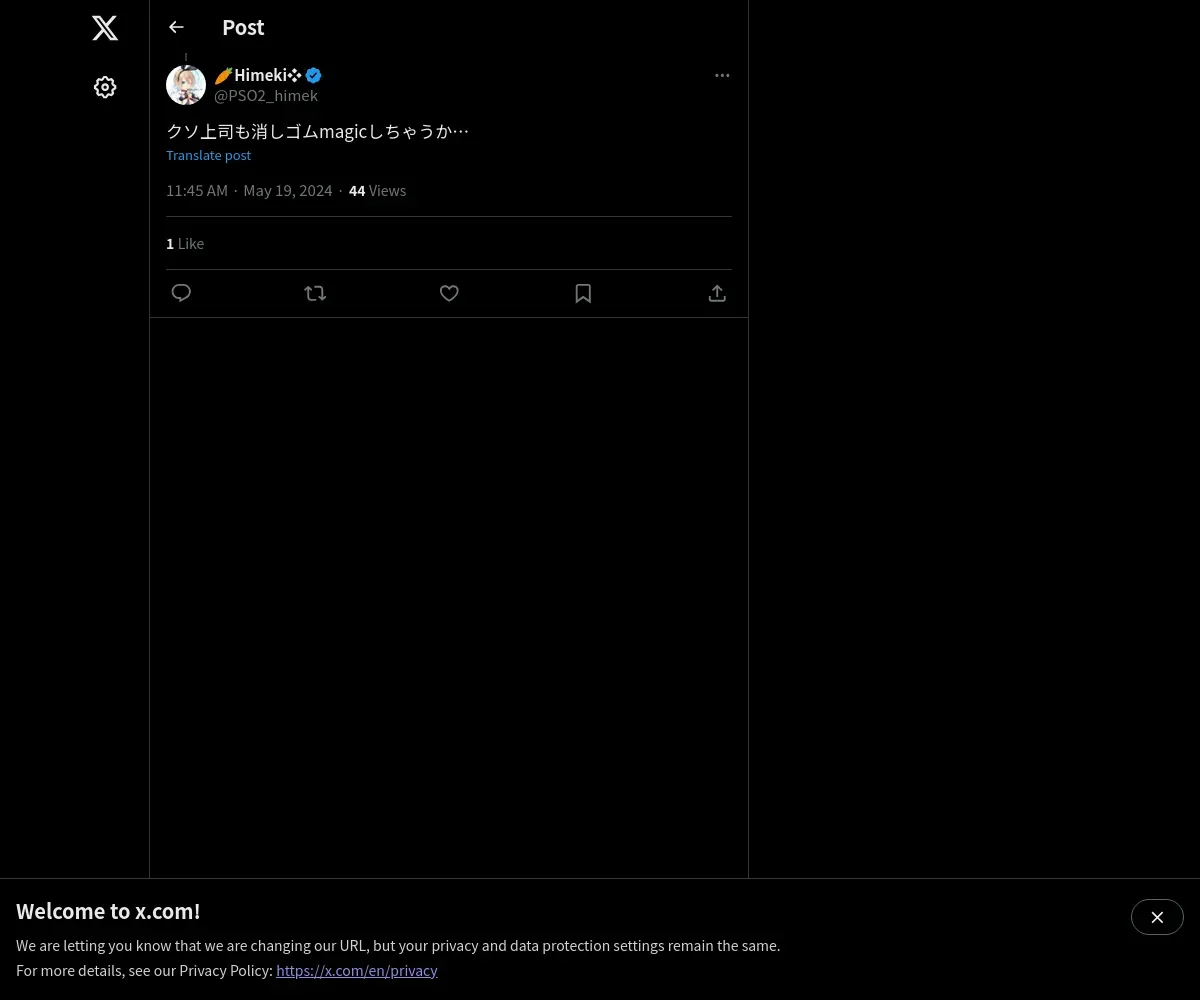
Task: Open the @PSO2_himek handle link
Action: (x=266, y=95)
